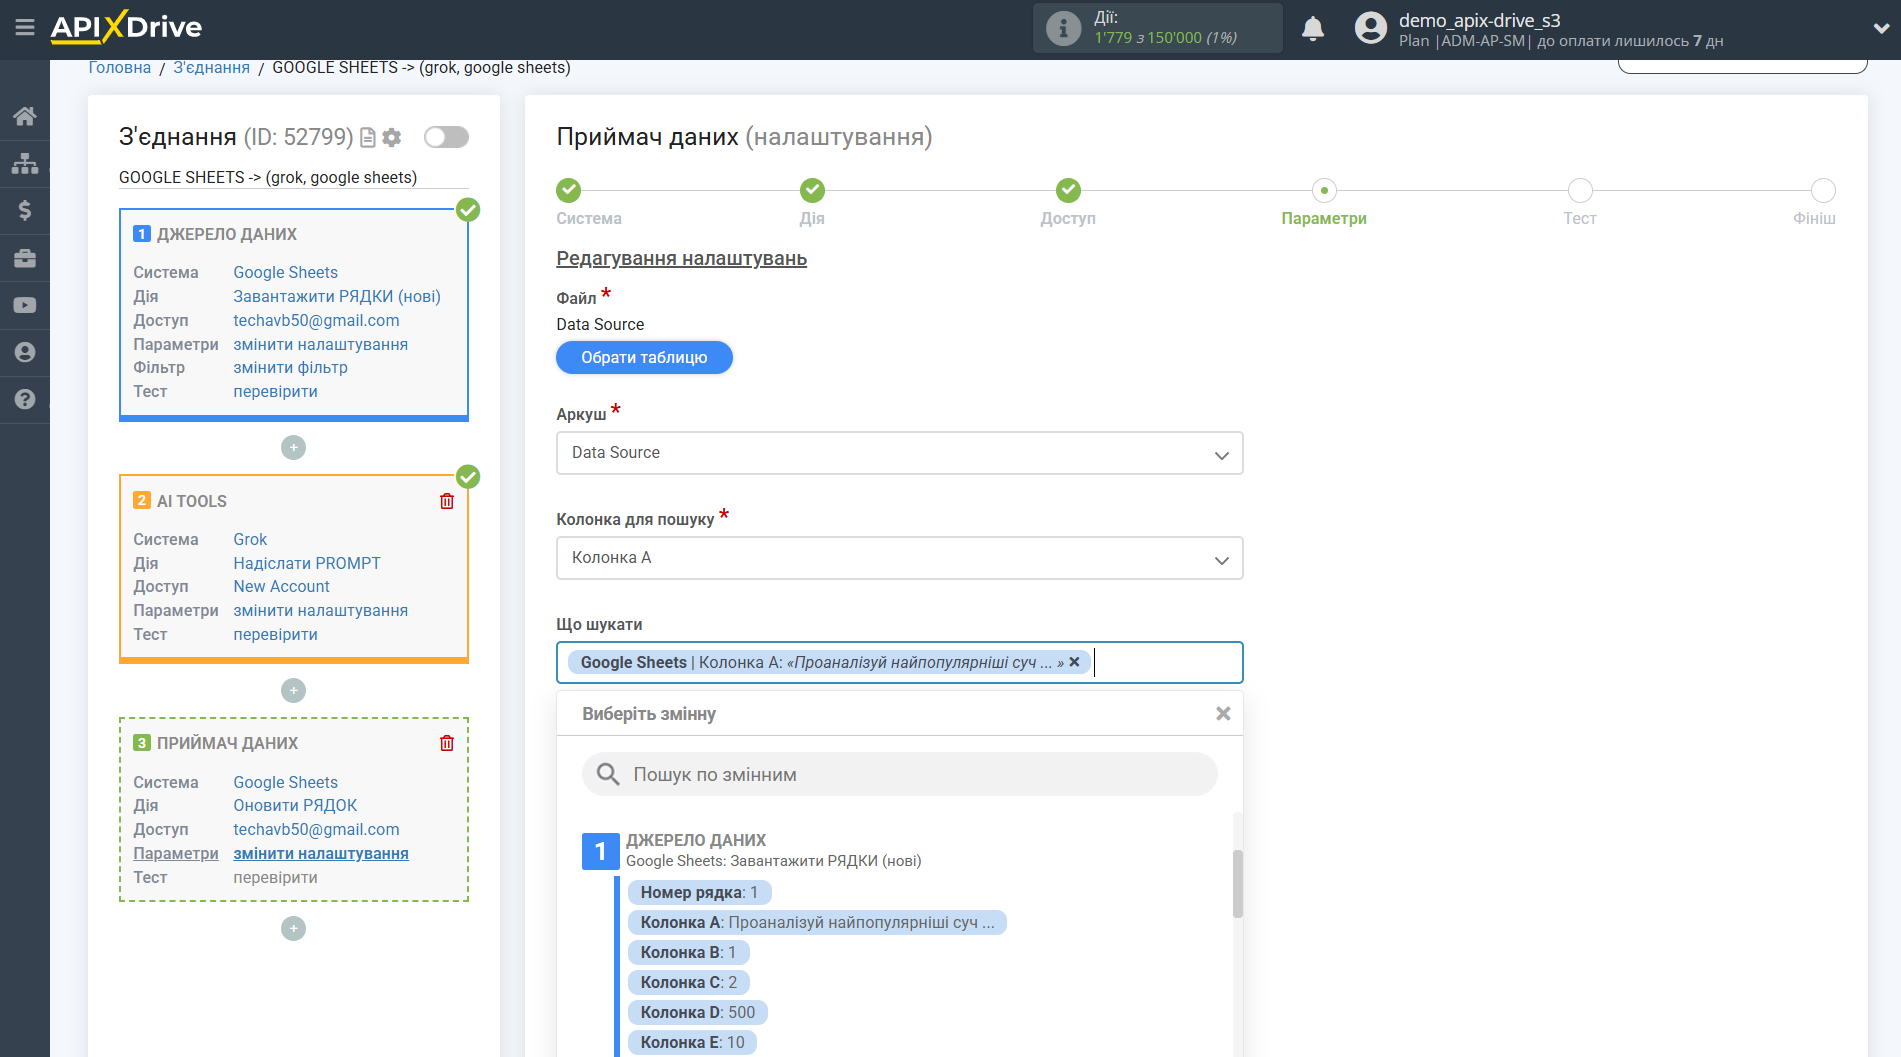Open the notifications bell

[x=1313, y=28]
